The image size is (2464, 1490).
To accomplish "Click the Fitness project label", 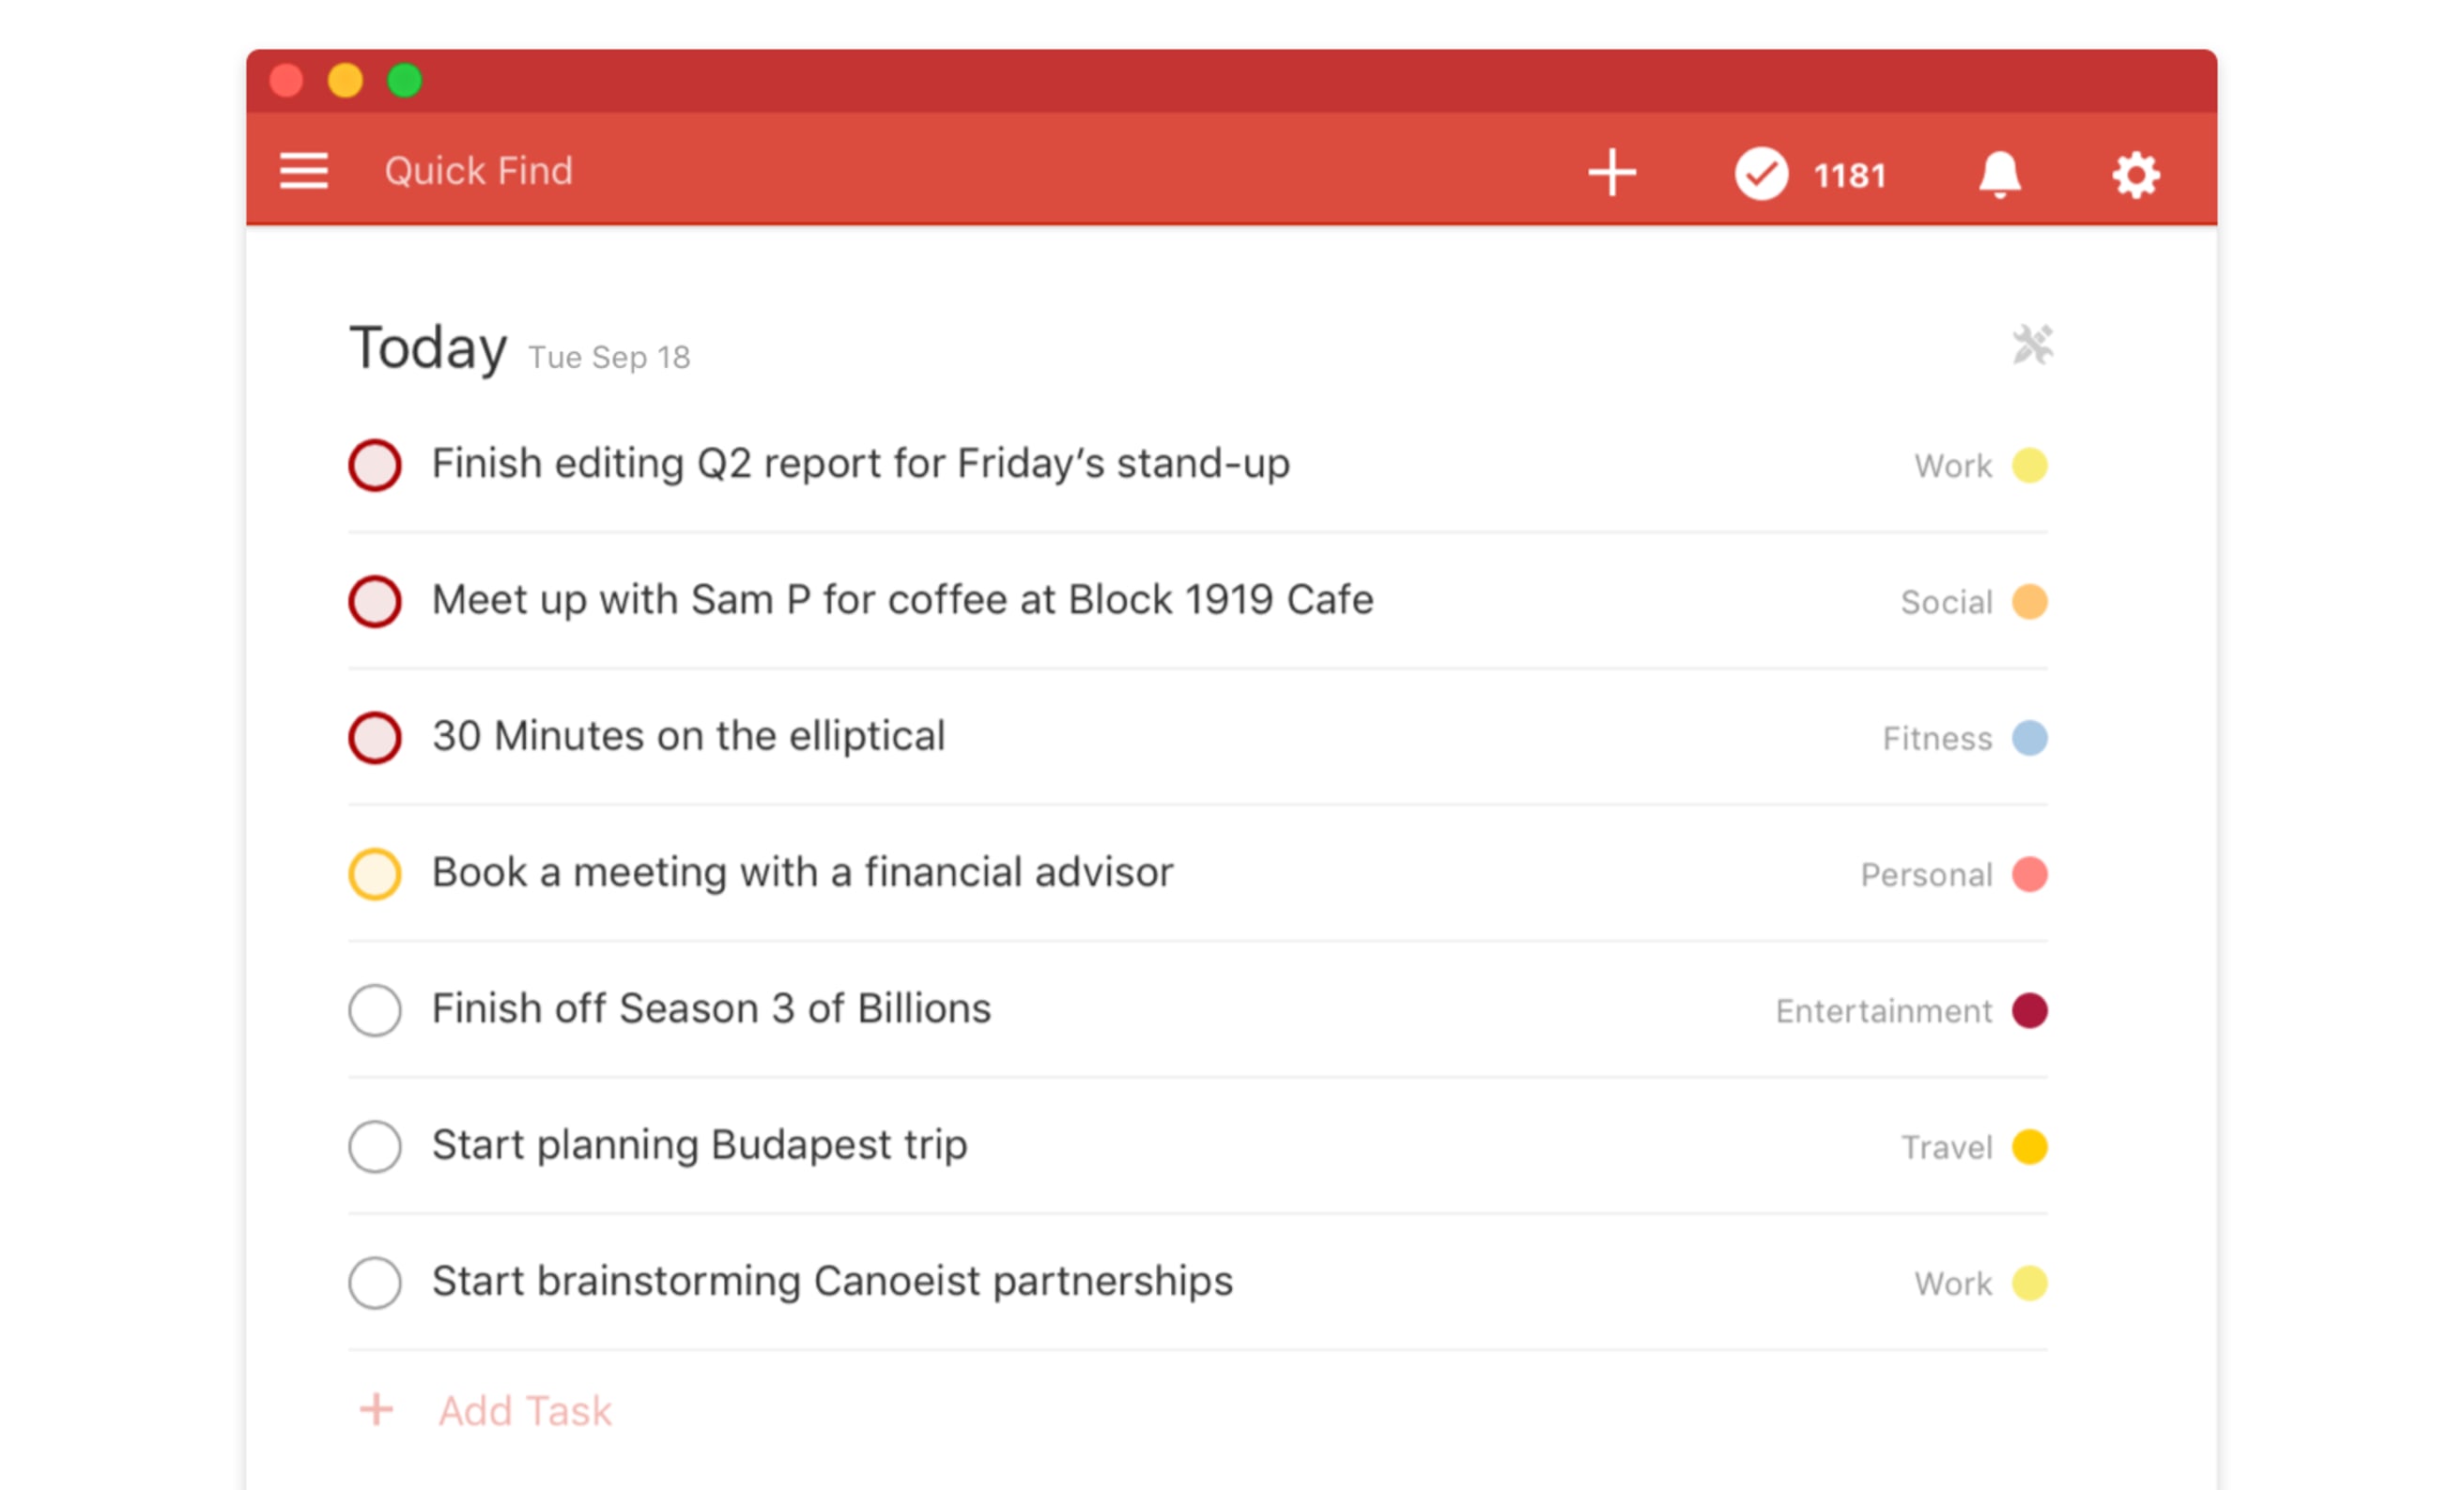I will click(1937, 738).
